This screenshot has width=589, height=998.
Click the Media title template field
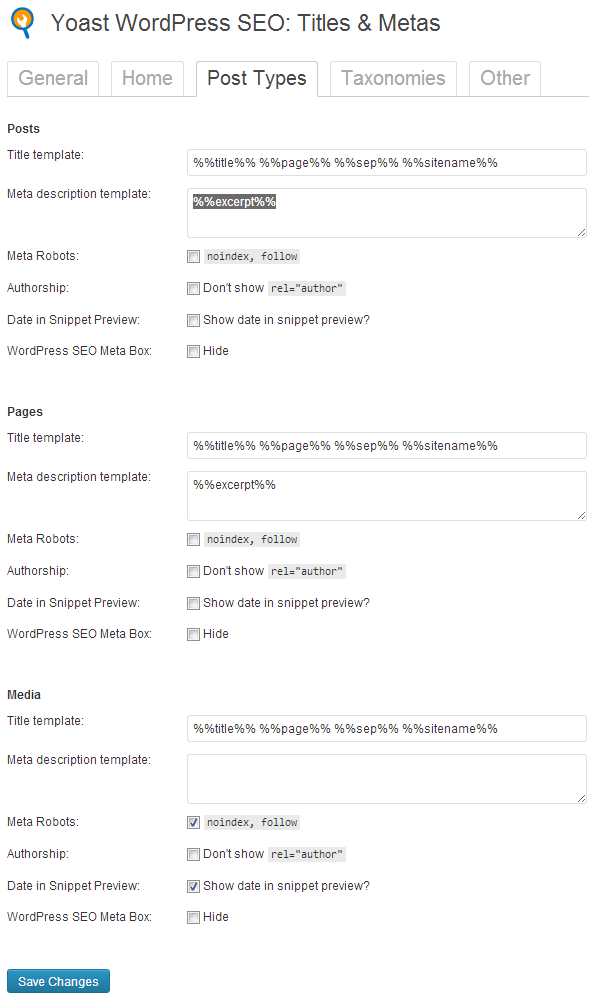pyautogui.click(x=387, y=729)
